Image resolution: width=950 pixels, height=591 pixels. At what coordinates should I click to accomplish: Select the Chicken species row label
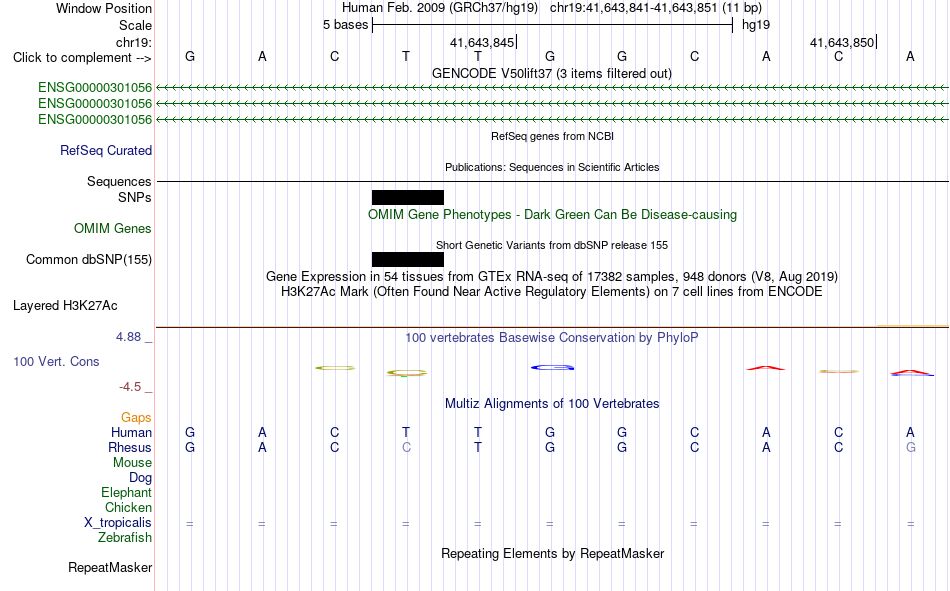(128, 507)
